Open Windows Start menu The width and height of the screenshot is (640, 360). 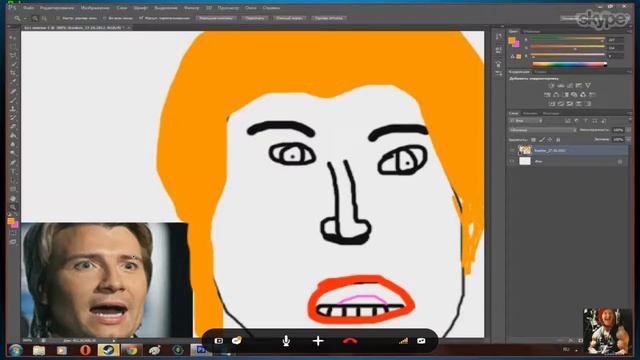16,350
